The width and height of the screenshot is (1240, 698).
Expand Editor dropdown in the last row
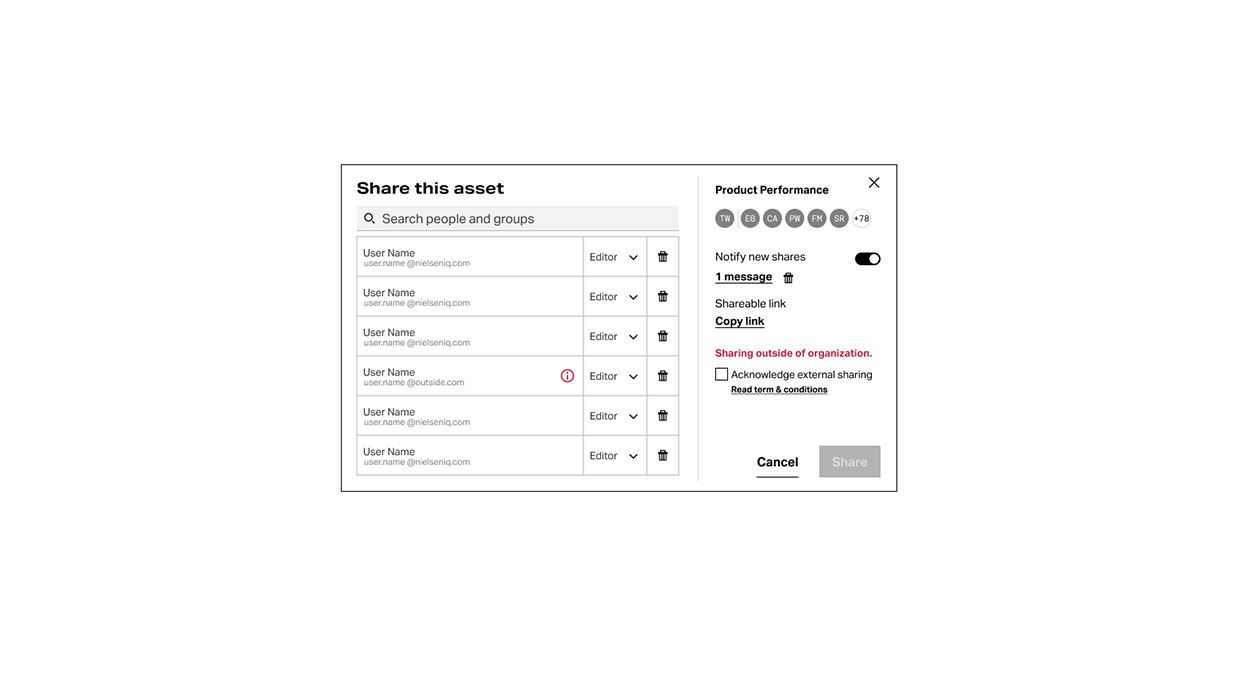[614, 455]
